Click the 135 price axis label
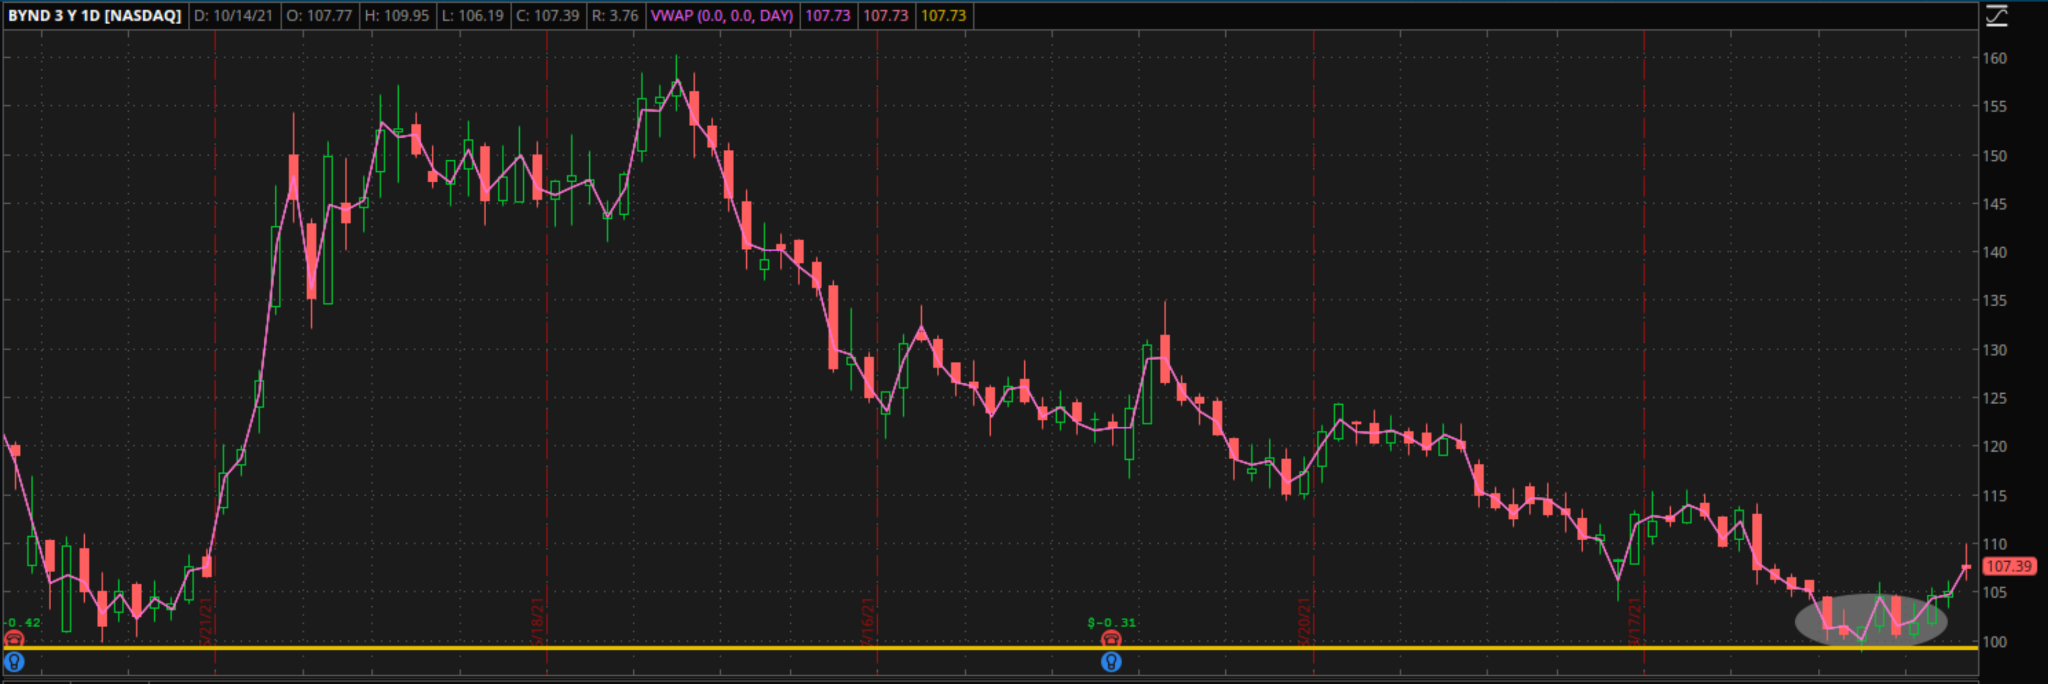 (1995, 300)
